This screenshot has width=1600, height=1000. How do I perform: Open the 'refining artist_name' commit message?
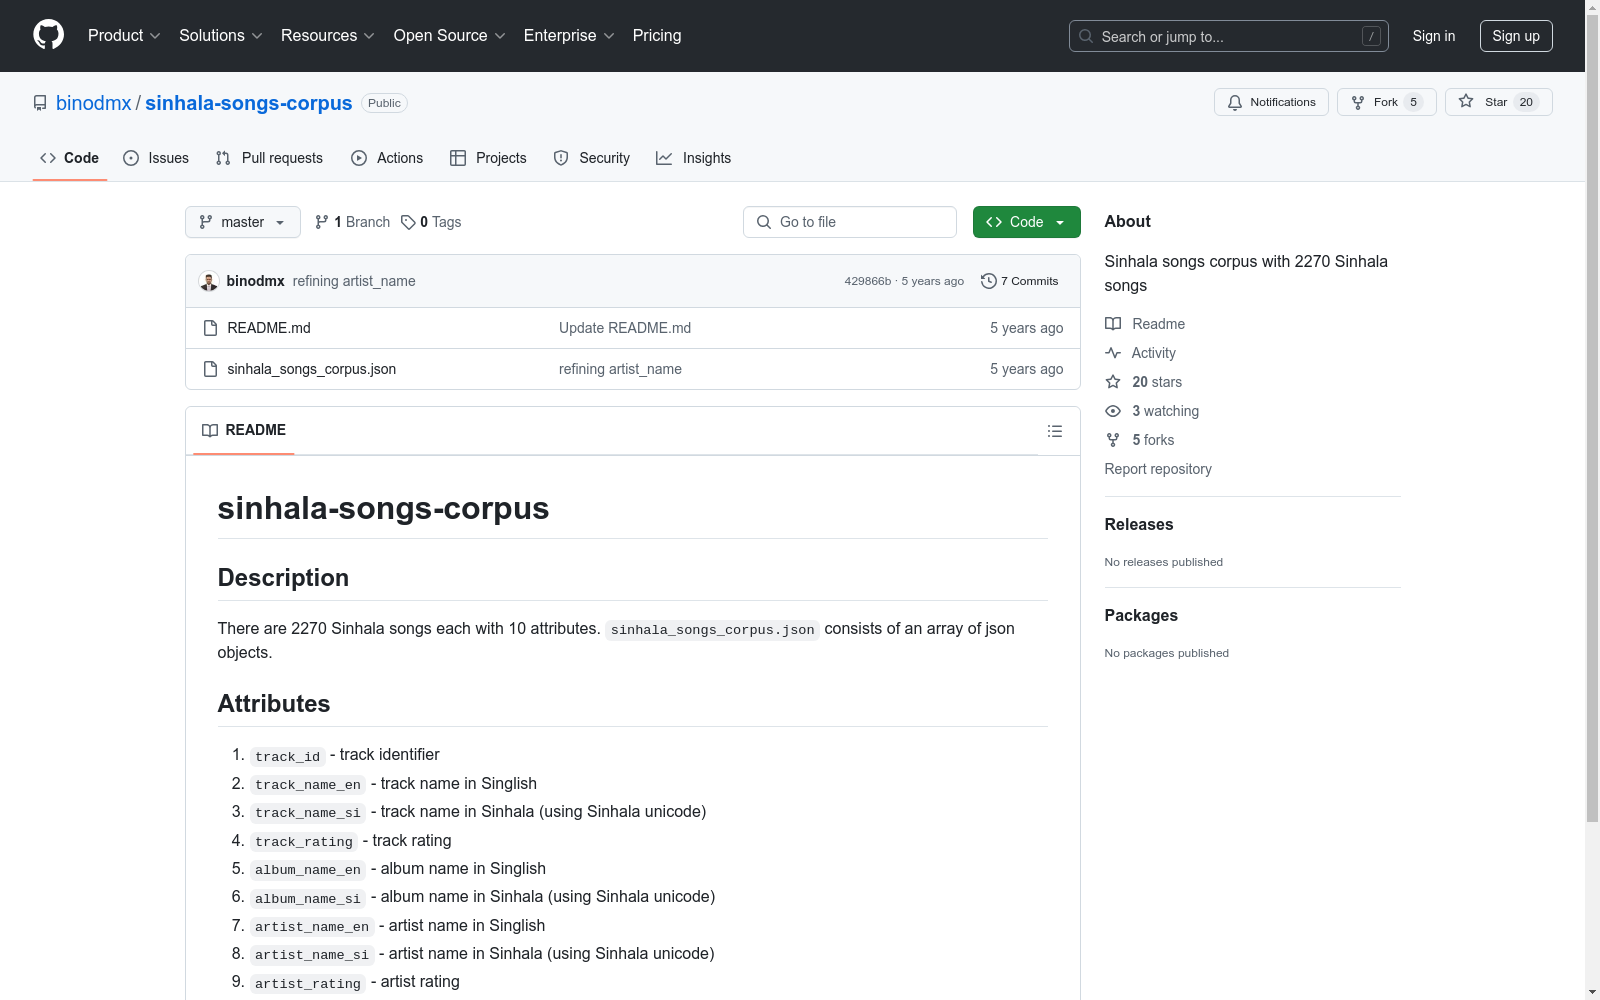coord(354,281)
